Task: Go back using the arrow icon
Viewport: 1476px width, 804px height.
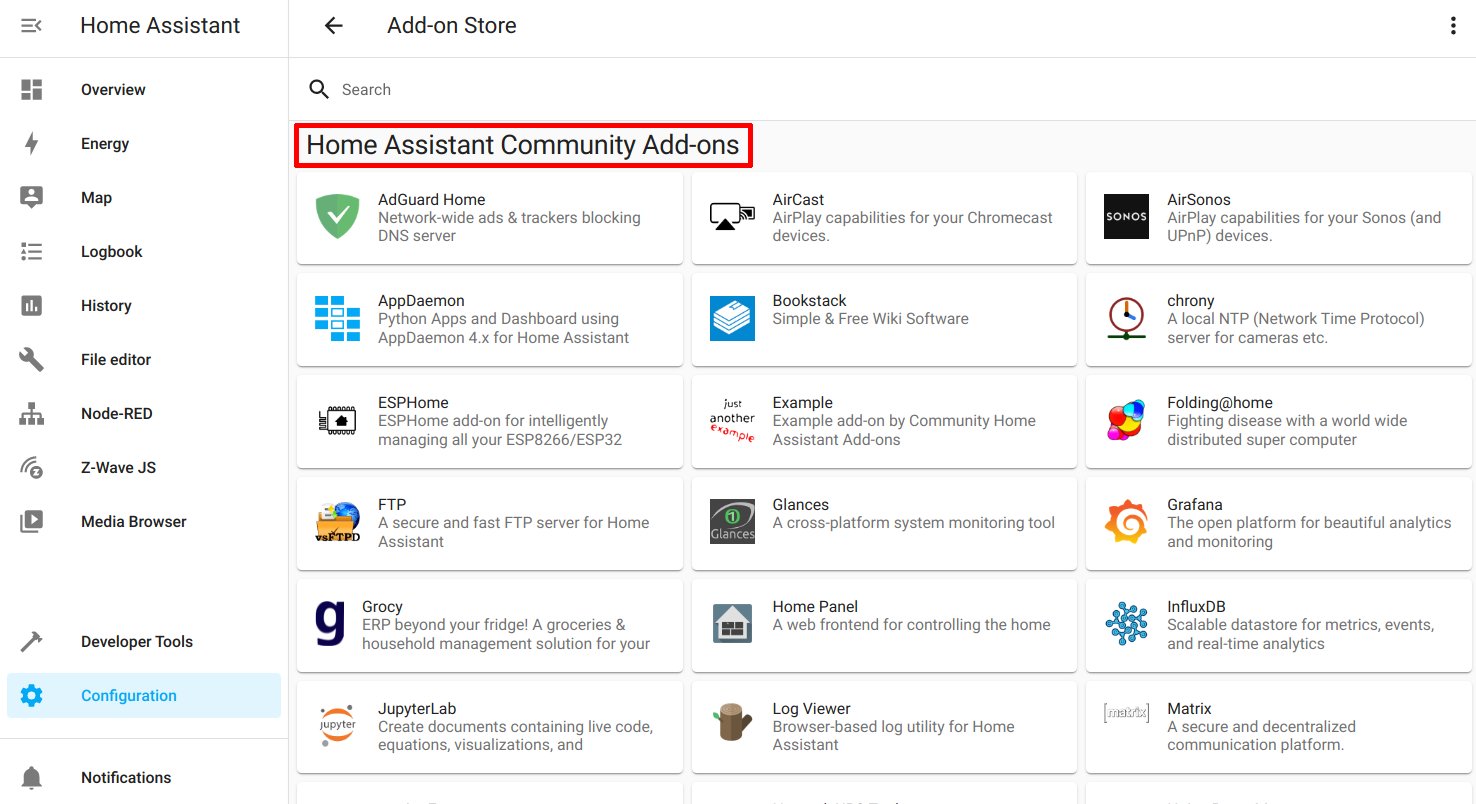Action: point(334,26)
